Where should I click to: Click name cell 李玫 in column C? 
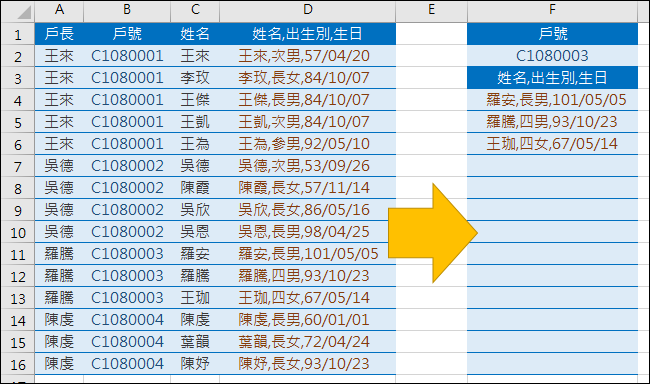pos(195,78)
